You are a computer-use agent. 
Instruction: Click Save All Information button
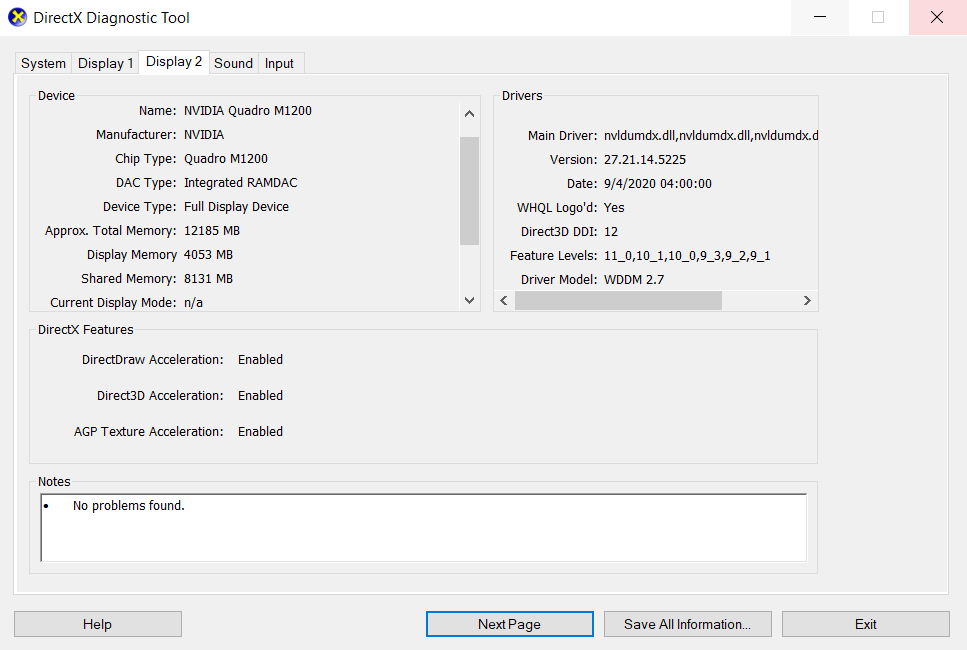pyautogui.click(x=688, y=624)
